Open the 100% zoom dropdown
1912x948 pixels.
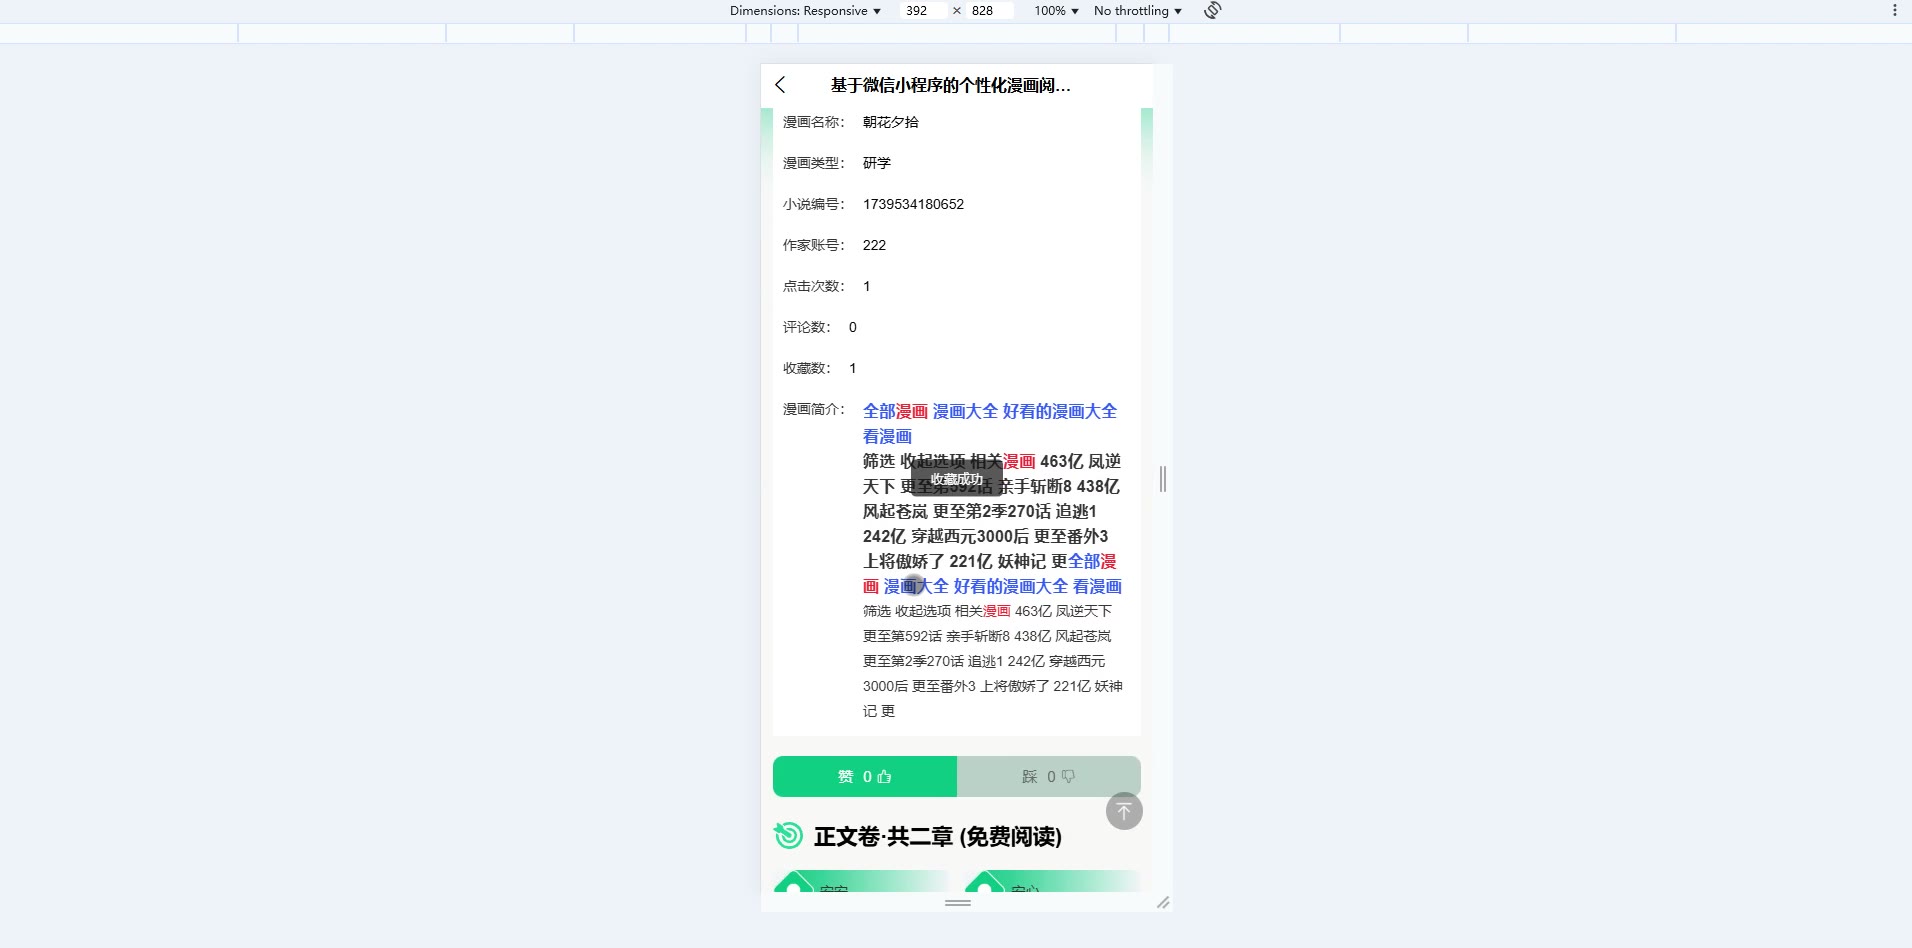click(x=1056, y=11)
